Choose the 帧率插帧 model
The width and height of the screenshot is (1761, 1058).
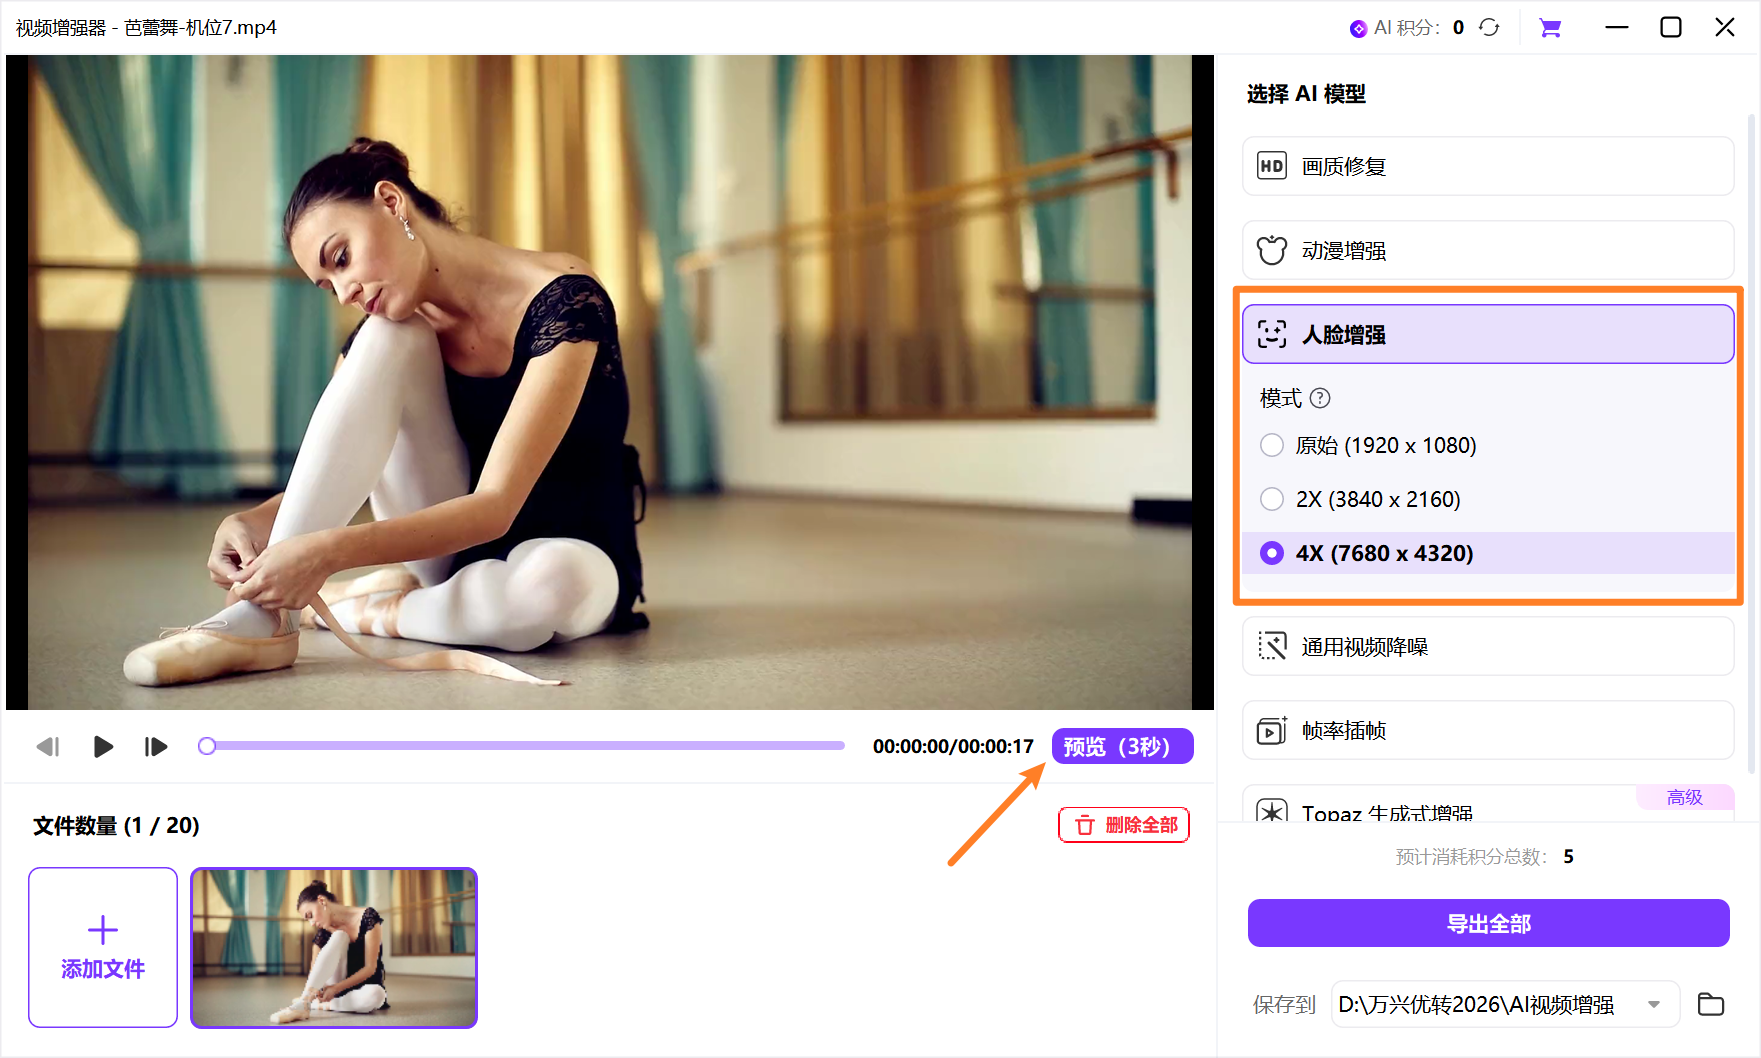coord(1487,731)
